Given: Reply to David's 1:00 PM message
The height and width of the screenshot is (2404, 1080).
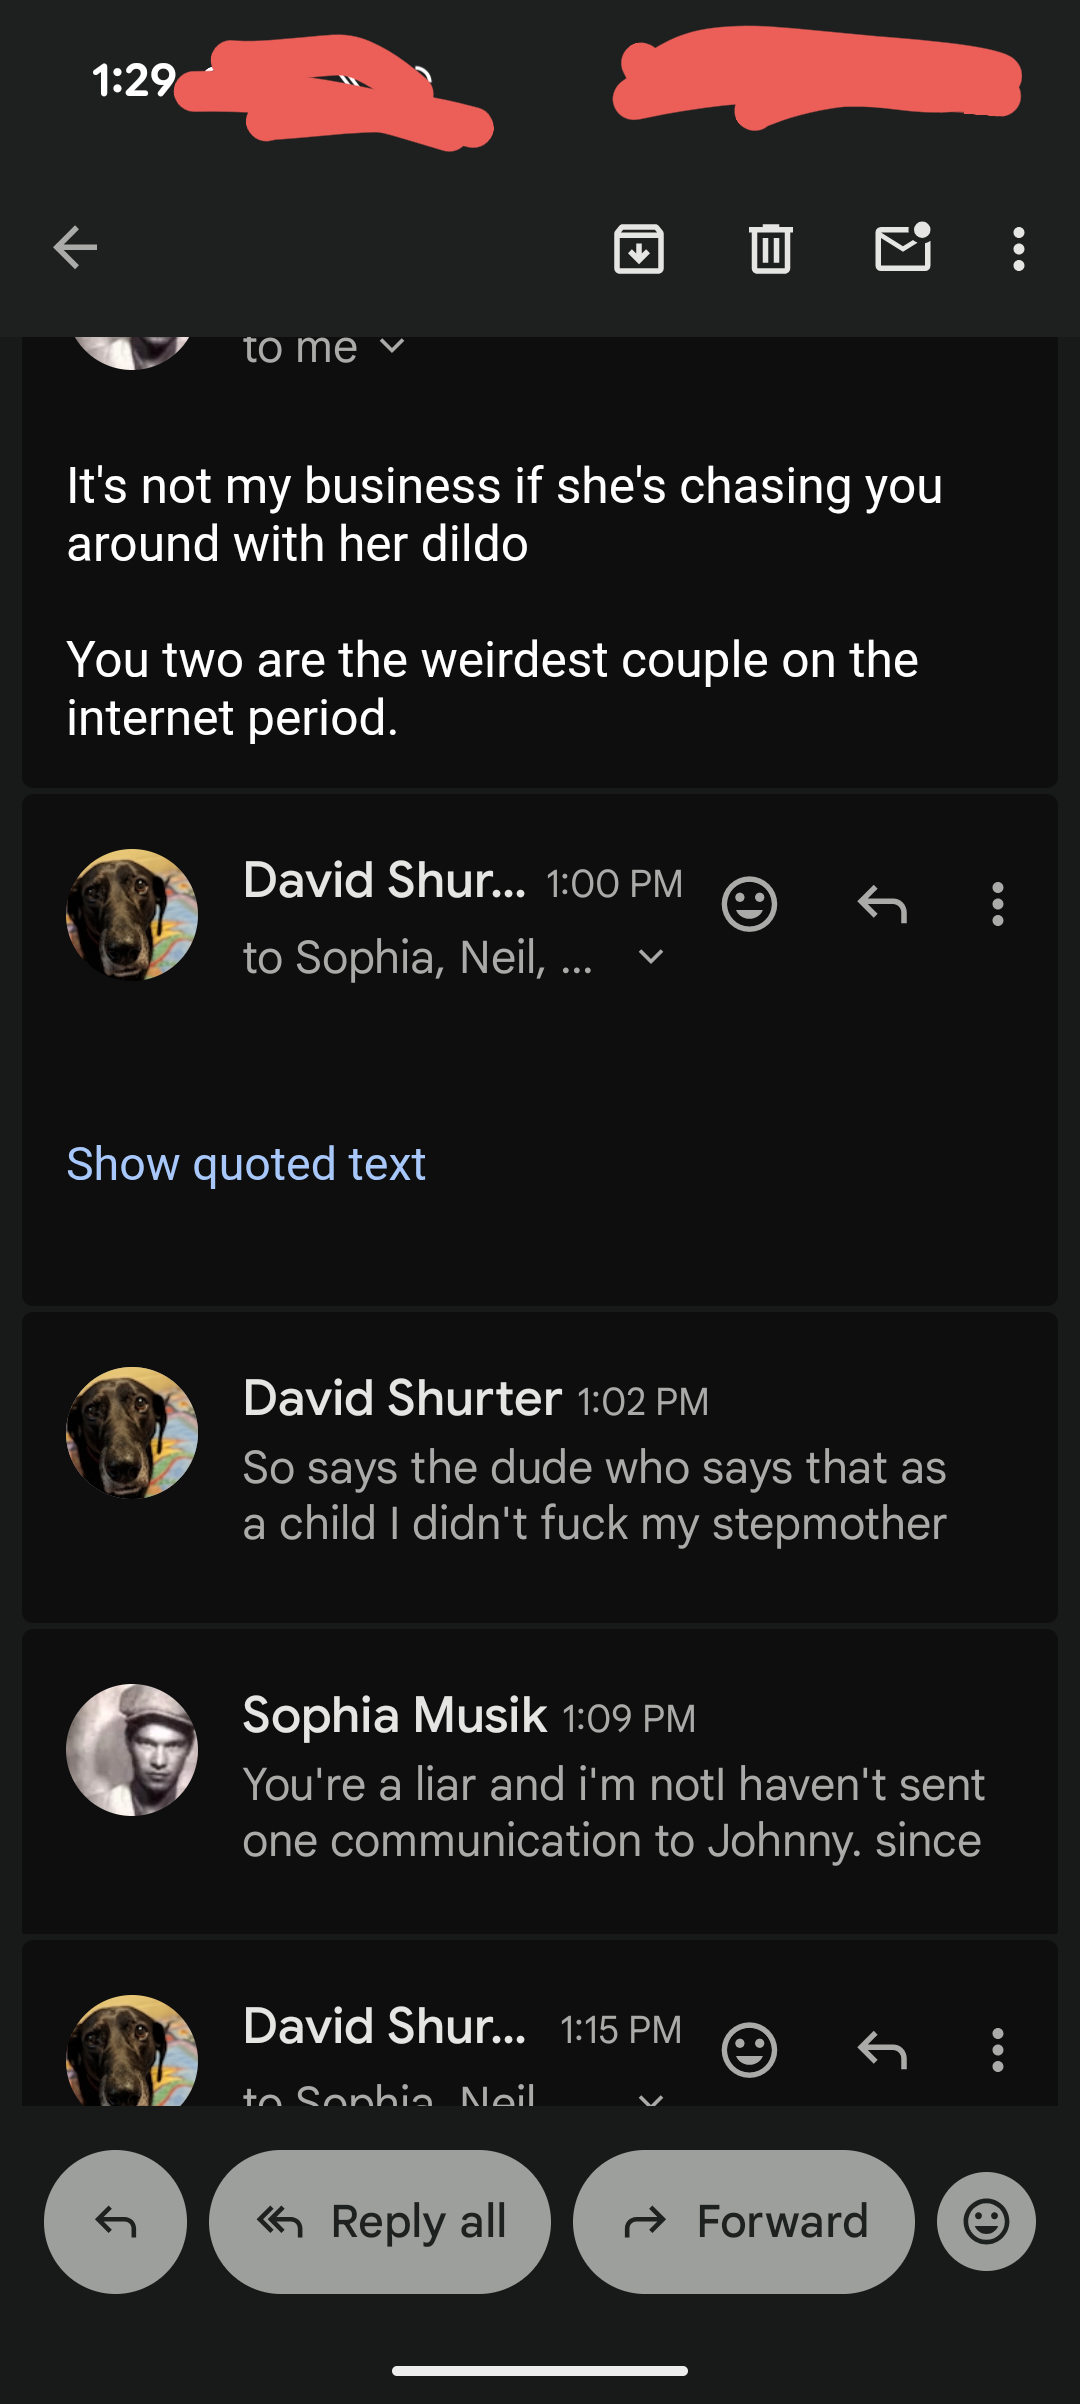Looking at the screenshot, I should (x=882, y=905).
